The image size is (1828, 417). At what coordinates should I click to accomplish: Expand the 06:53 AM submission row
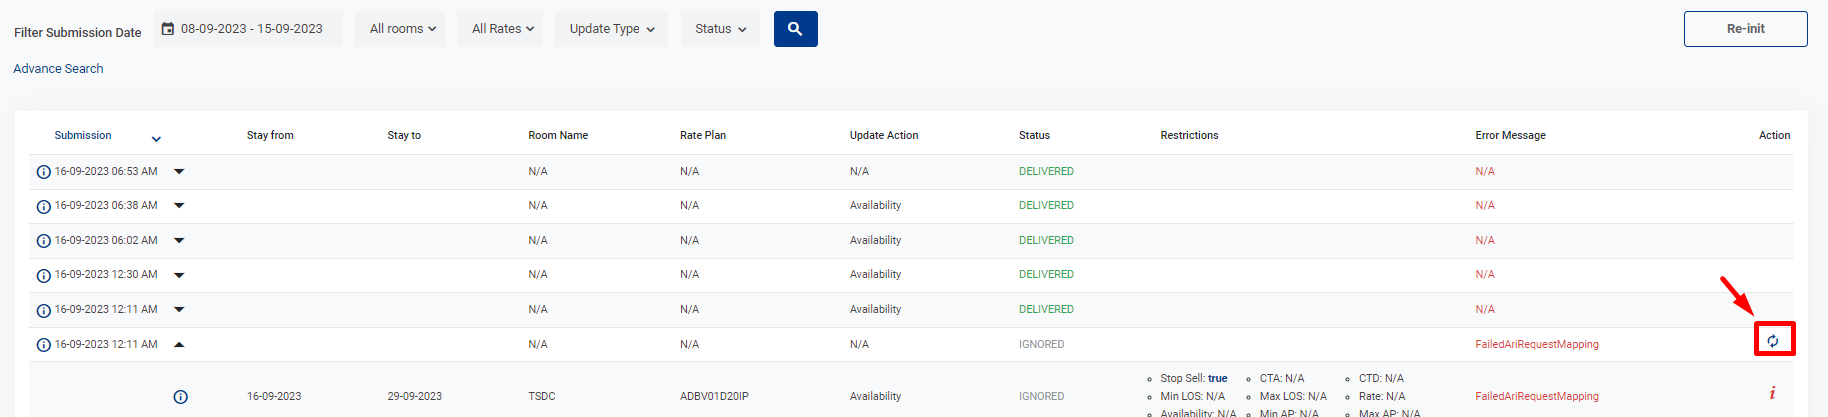[179, 172]
